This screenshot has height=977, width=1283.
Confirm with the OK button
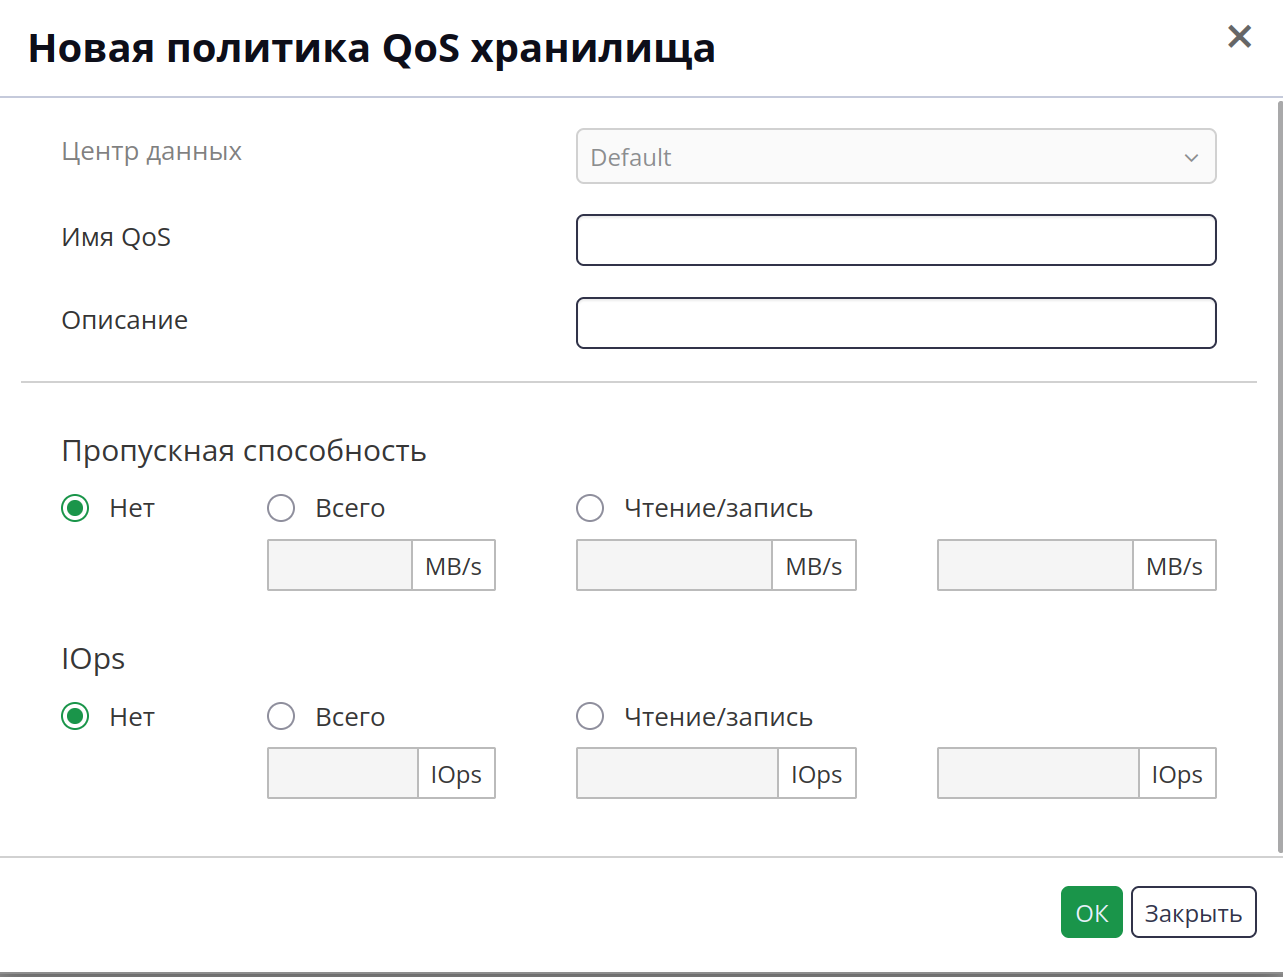click(x=1092, y=912)
